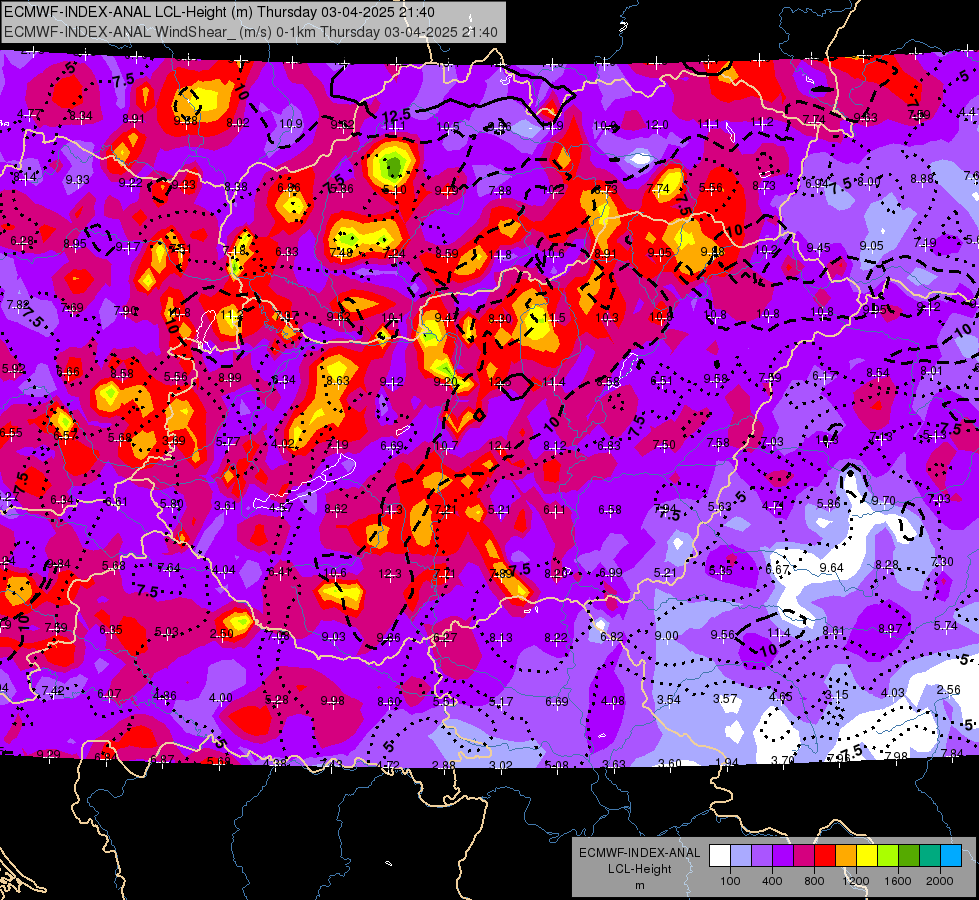Pick the sky blue legend swatch
The width and height of the screenshot is (979, 900).
(x=951, y=856)
